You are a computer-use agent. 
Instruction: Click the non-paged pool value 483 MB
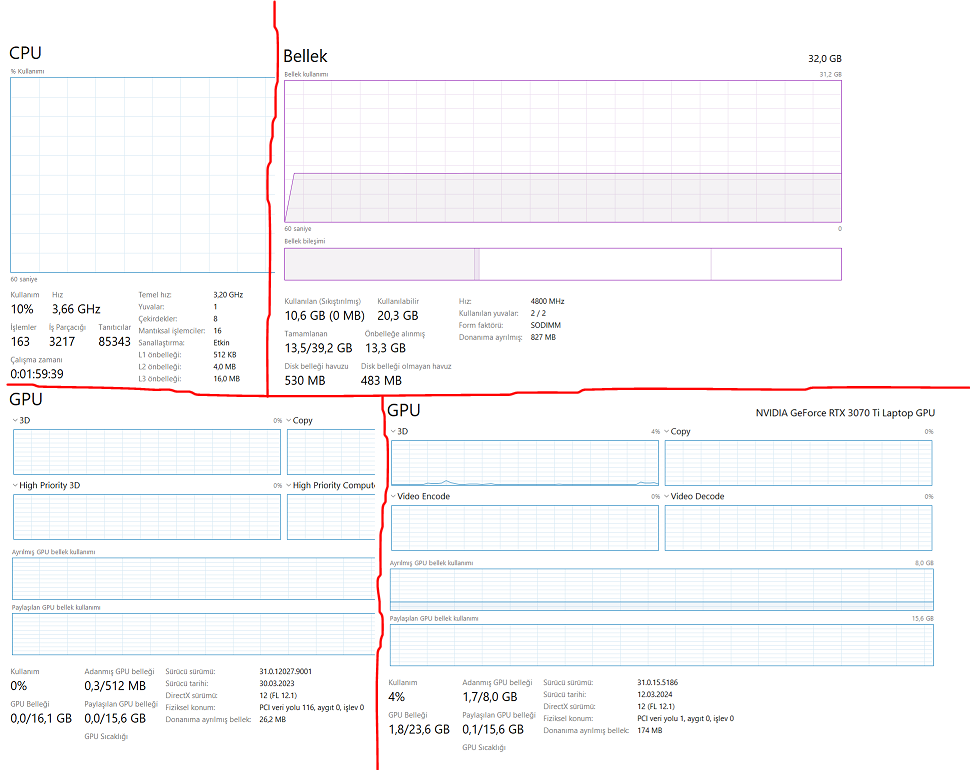tap(381, 381)
